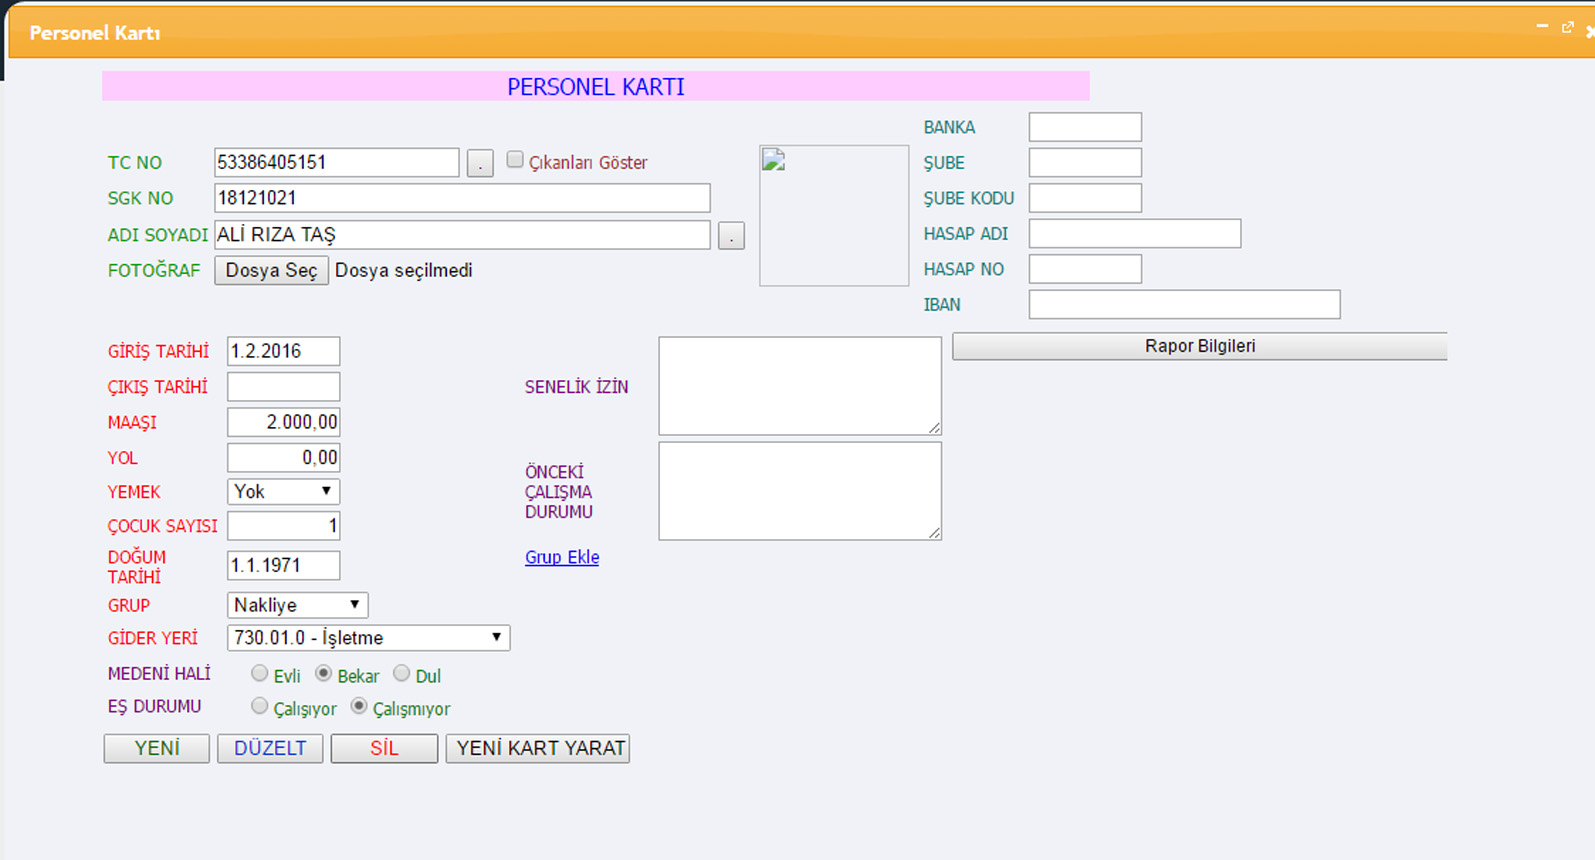This screenshot has width=1595, height=860.
Task: Click the ŞUBE KODU input field
Action: pyautogui.click(x=1085, y=198)
